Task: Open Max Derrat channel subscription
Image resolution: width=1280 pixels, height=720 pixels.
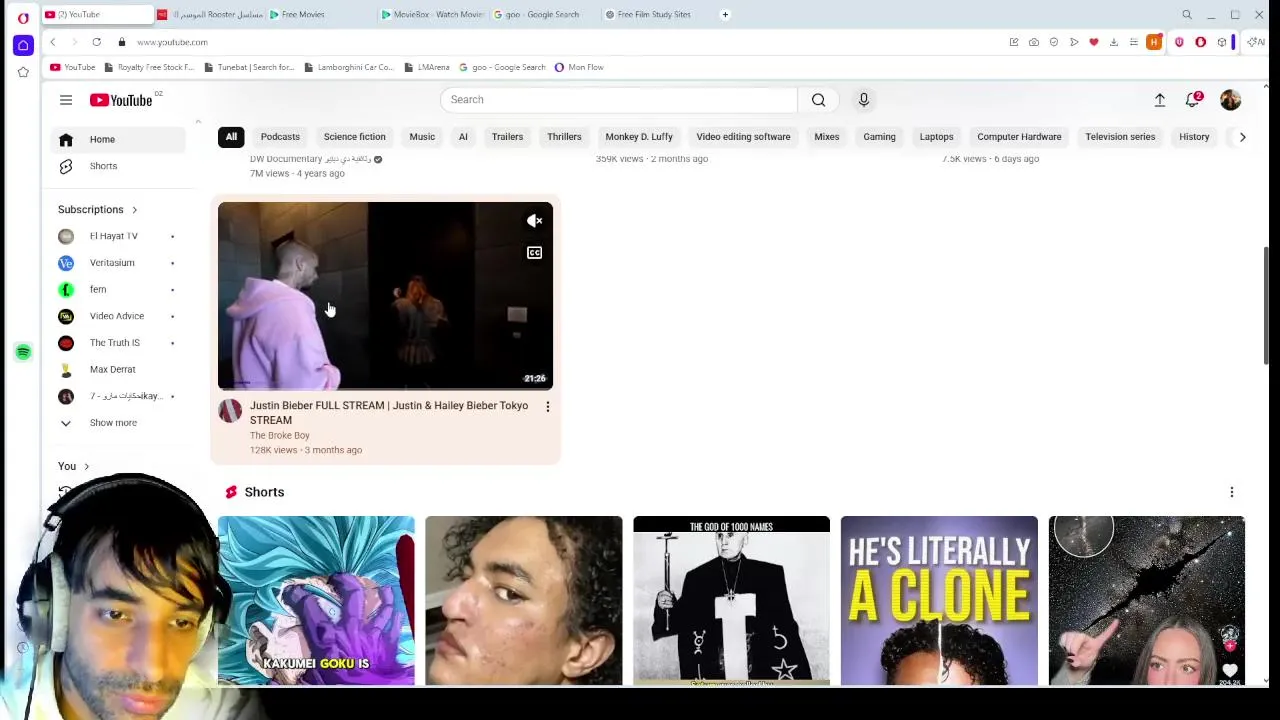Action: coord(112,369)
